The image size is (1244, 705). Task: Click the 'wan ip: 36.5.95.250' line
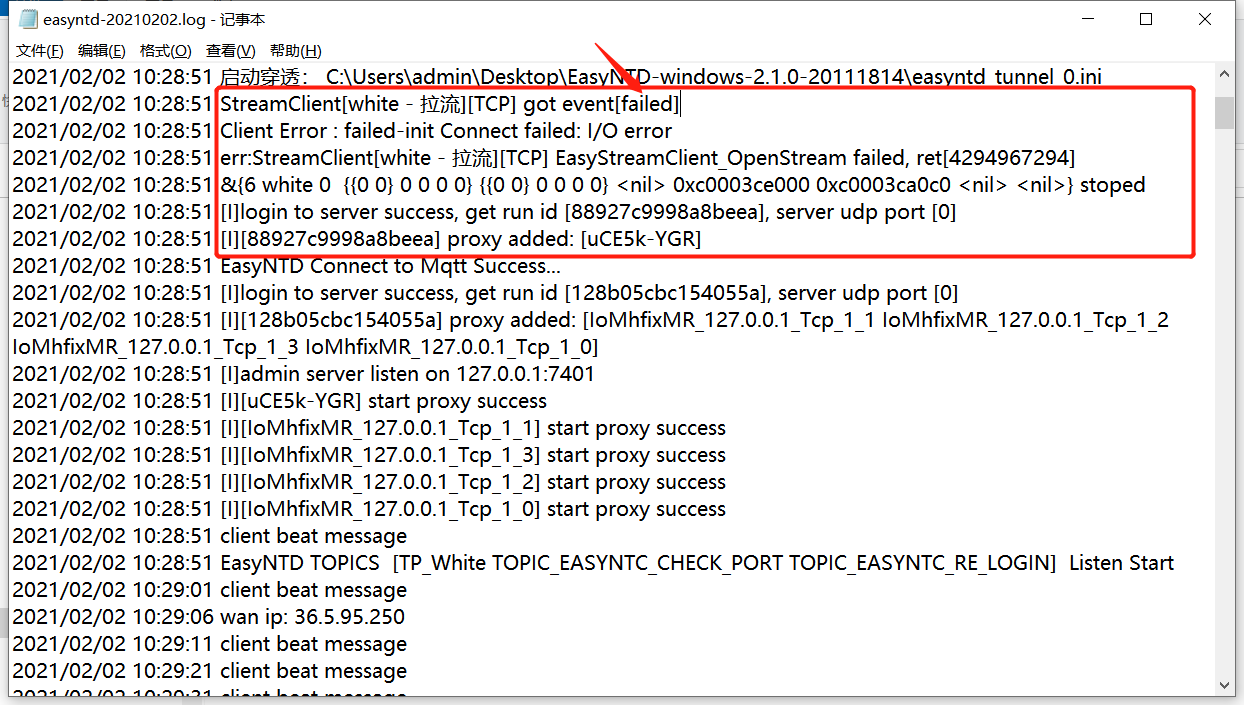tap(208, 617)
